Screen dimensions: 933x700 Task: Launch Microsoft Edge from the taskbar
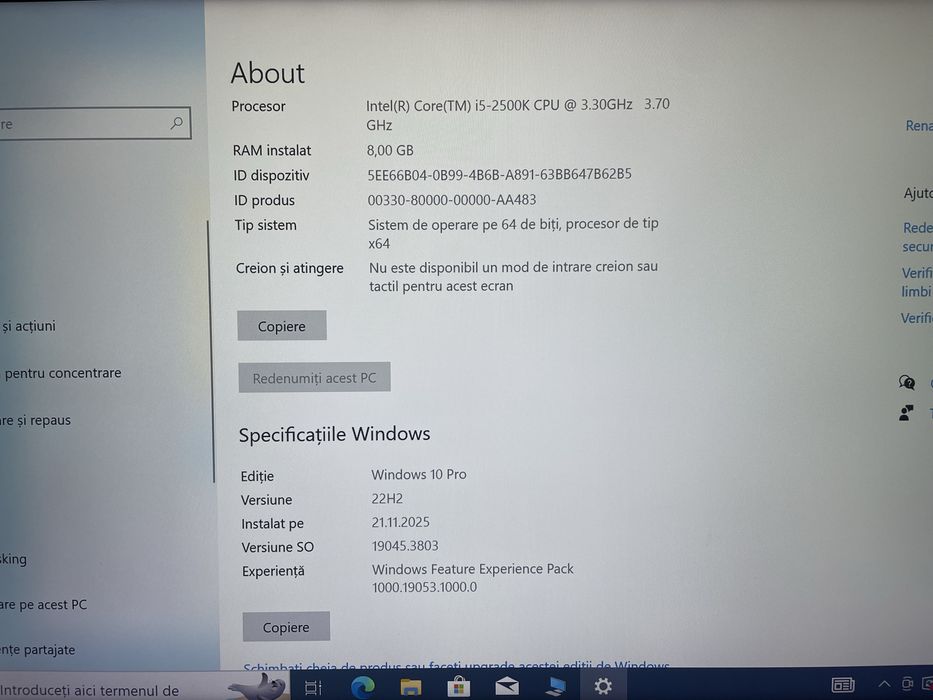(x=363, y=687)
